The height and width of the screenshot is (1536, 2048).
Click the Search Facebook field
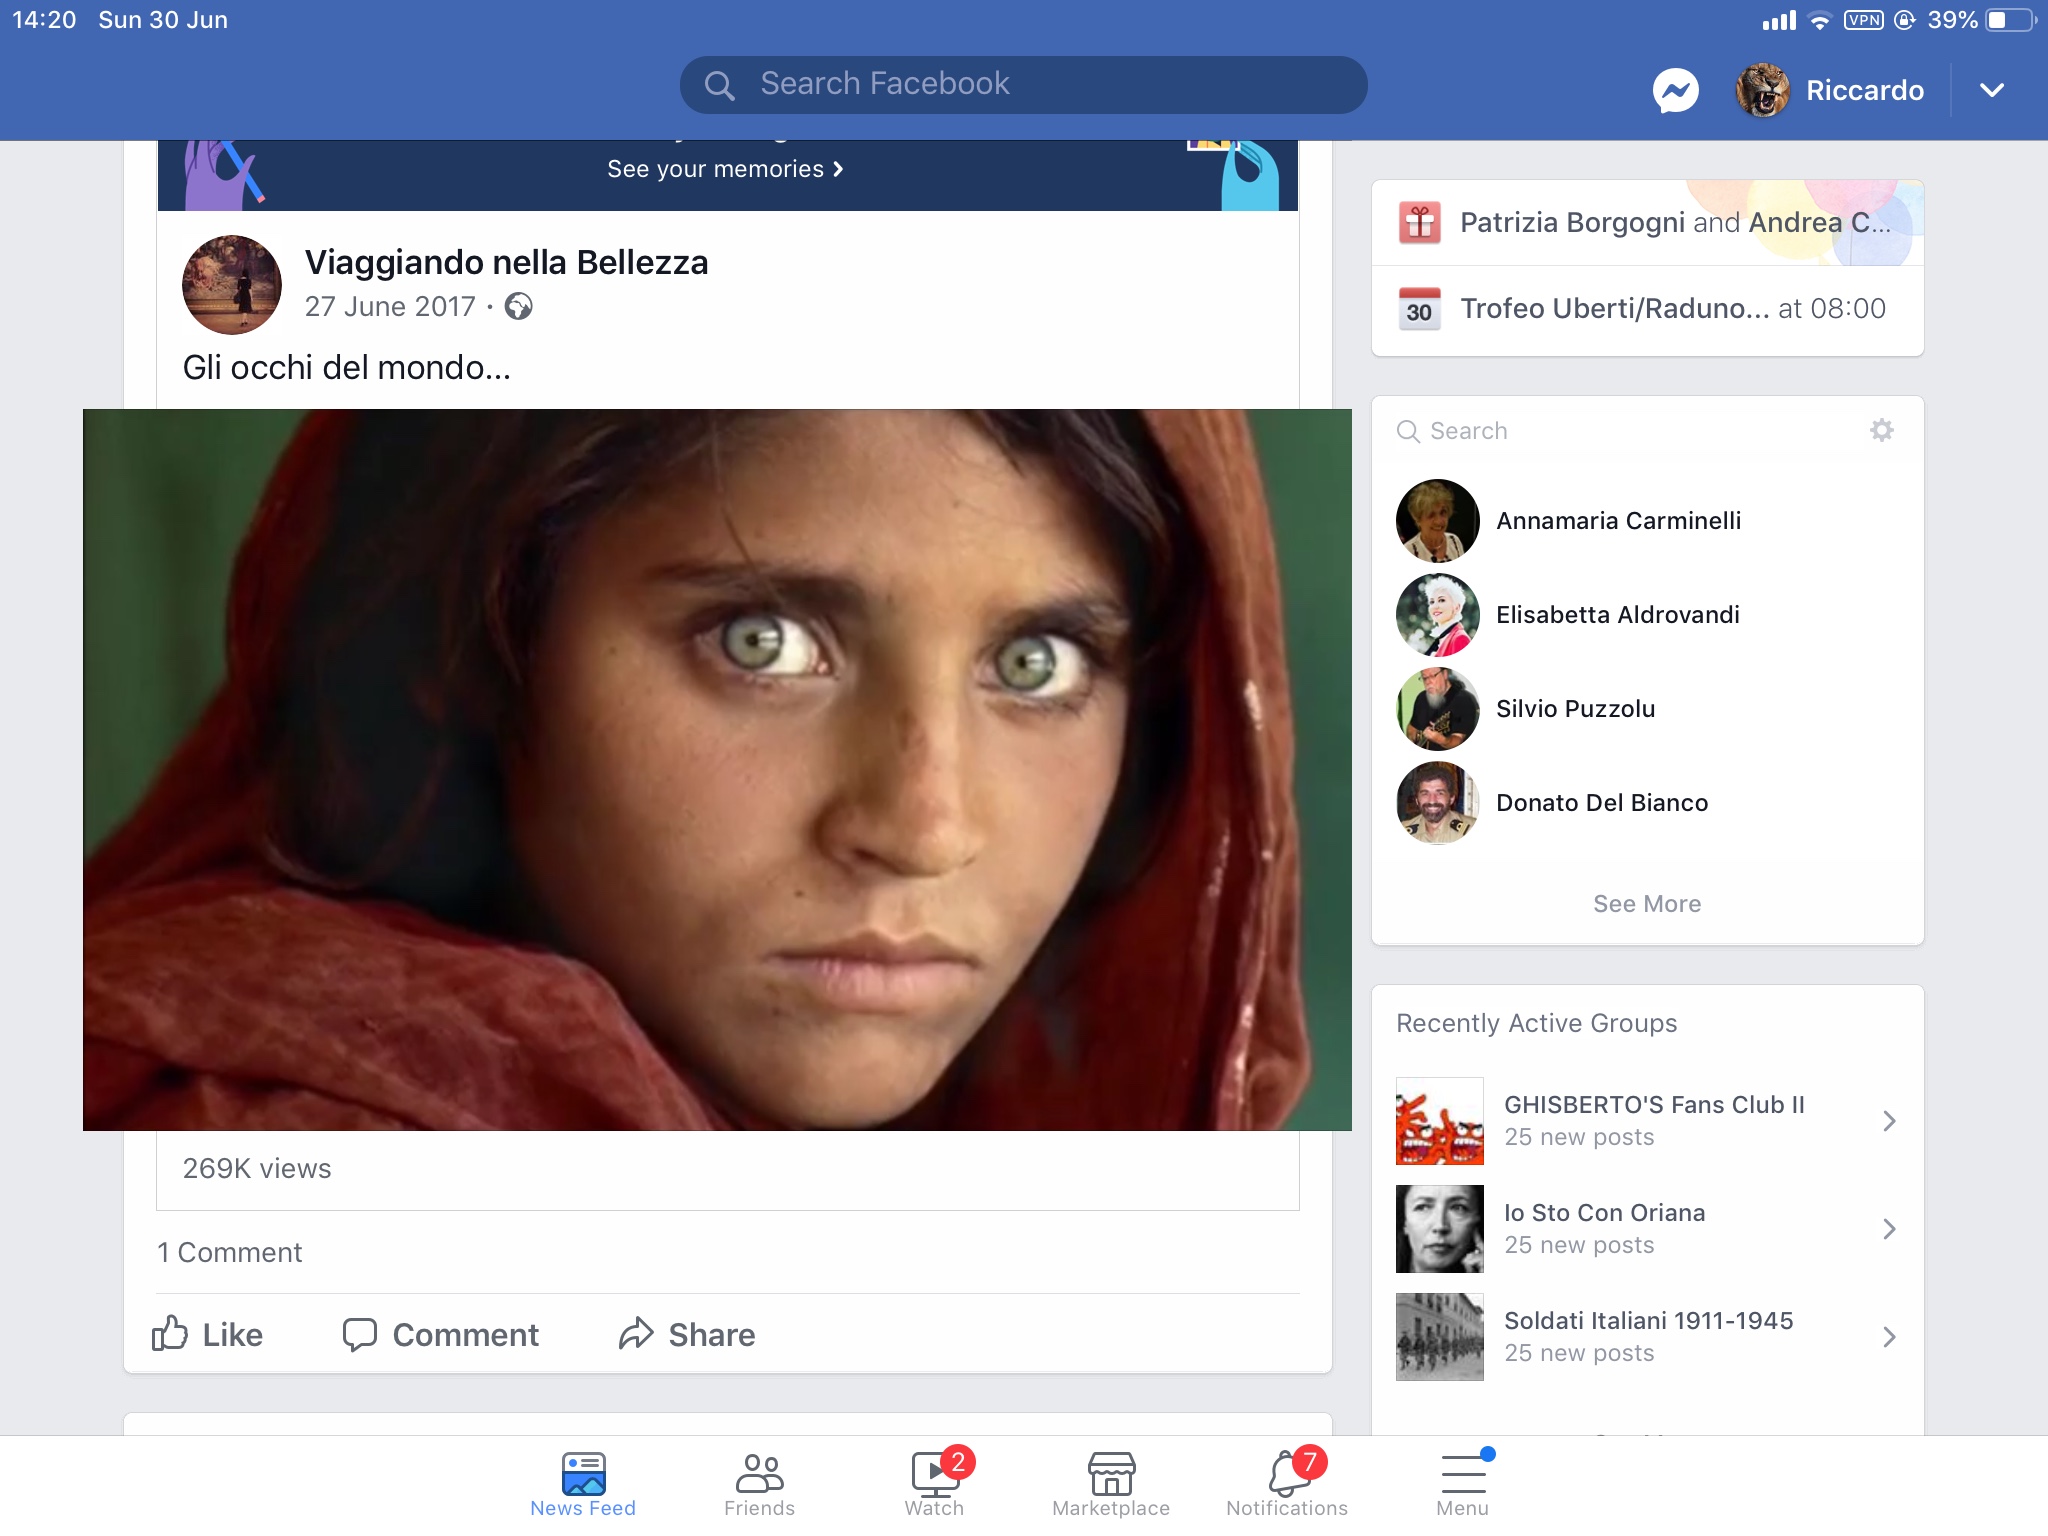(1023, 84)
